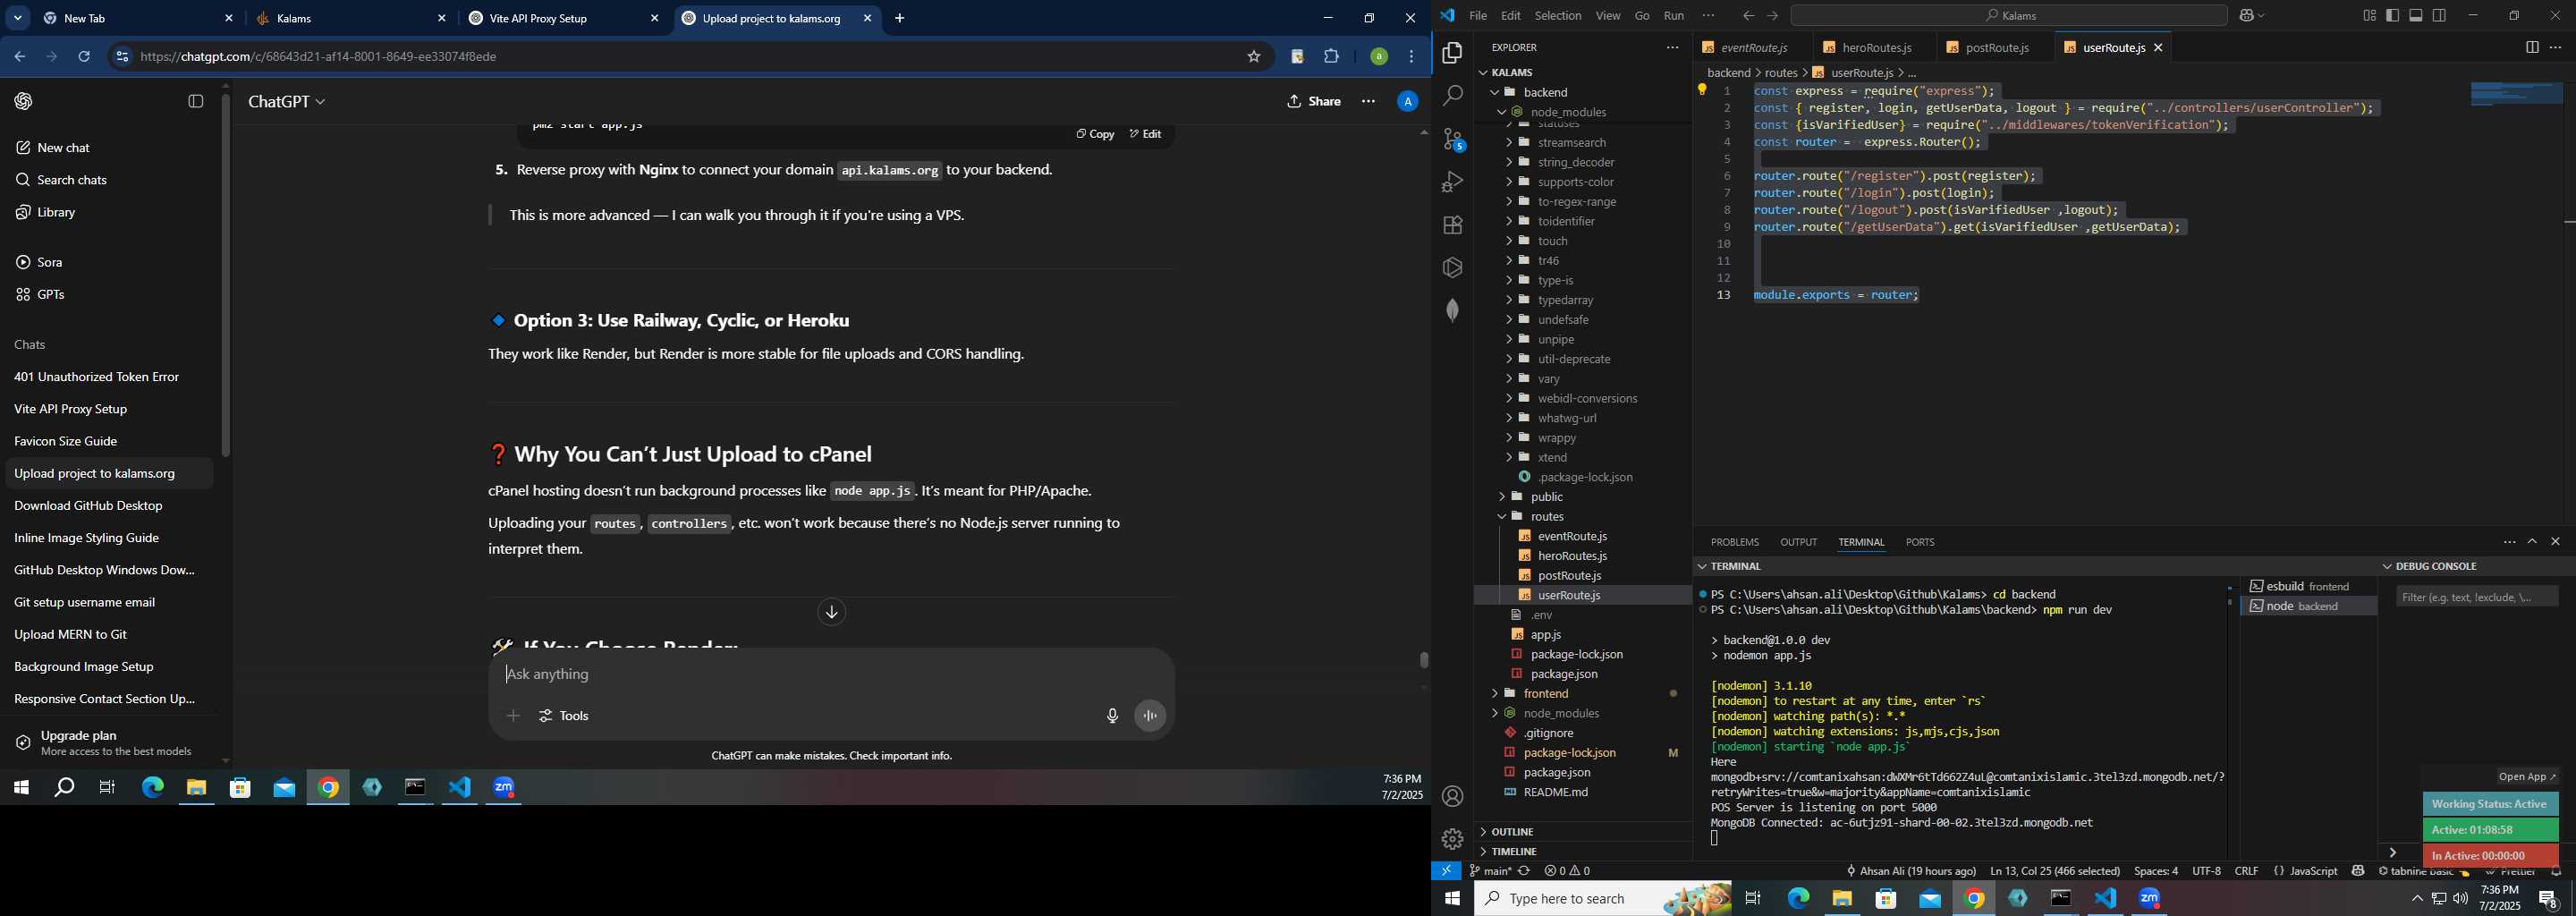Viewport: 2576px width, 916px height.
Task: Select the esbuild frontend terminal
Action: 2308,586
